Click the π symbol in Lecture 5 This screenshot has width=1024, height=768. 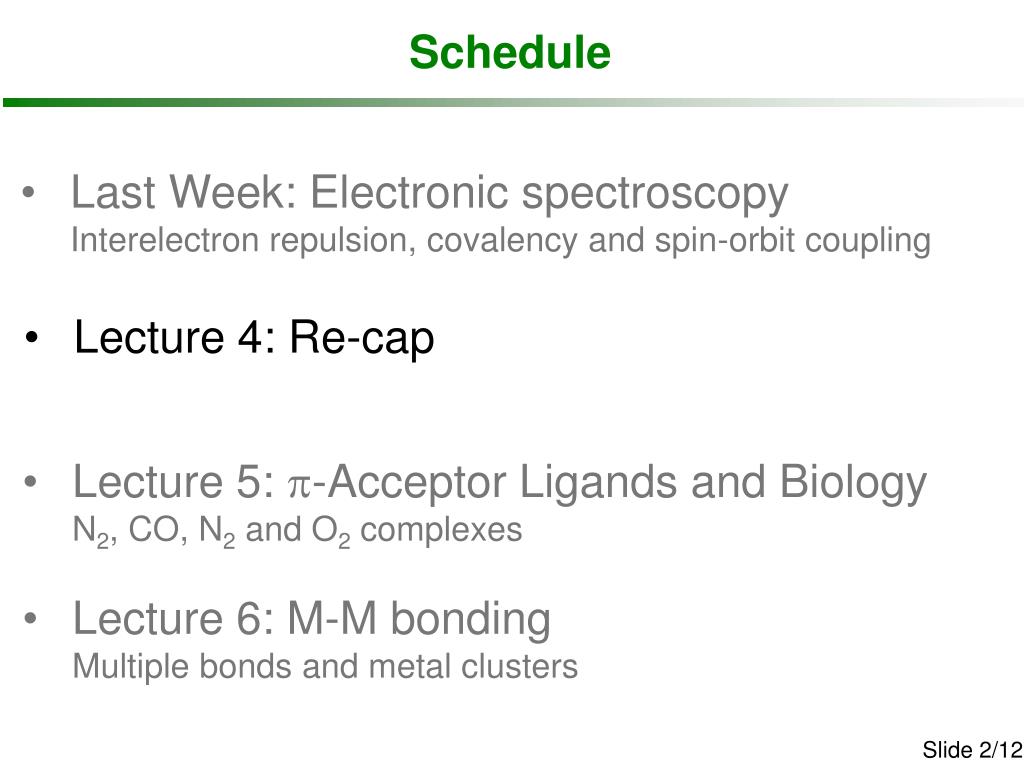(300, 487)
